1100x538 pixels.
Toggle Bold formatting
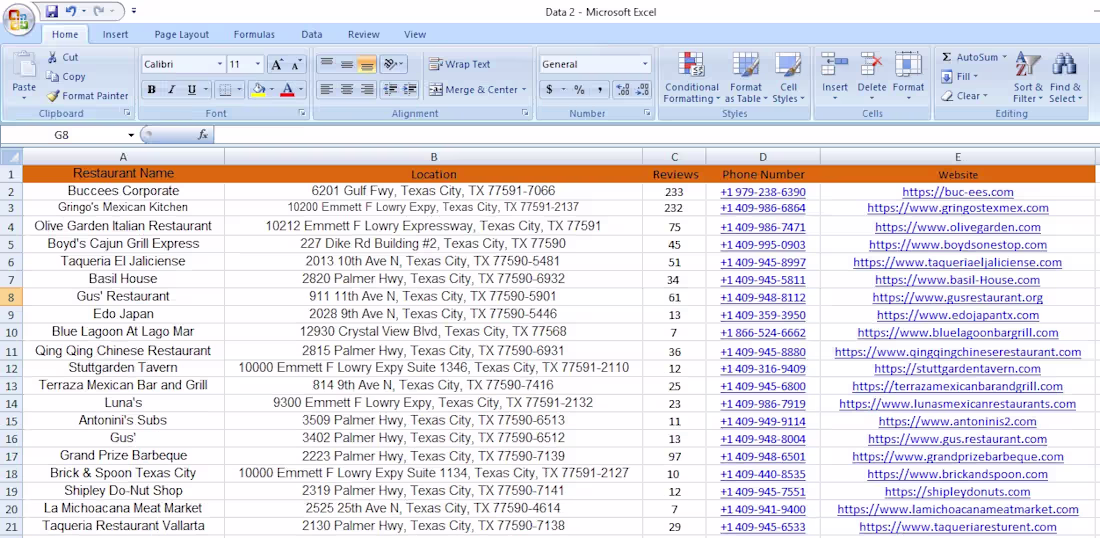point(151,90)
